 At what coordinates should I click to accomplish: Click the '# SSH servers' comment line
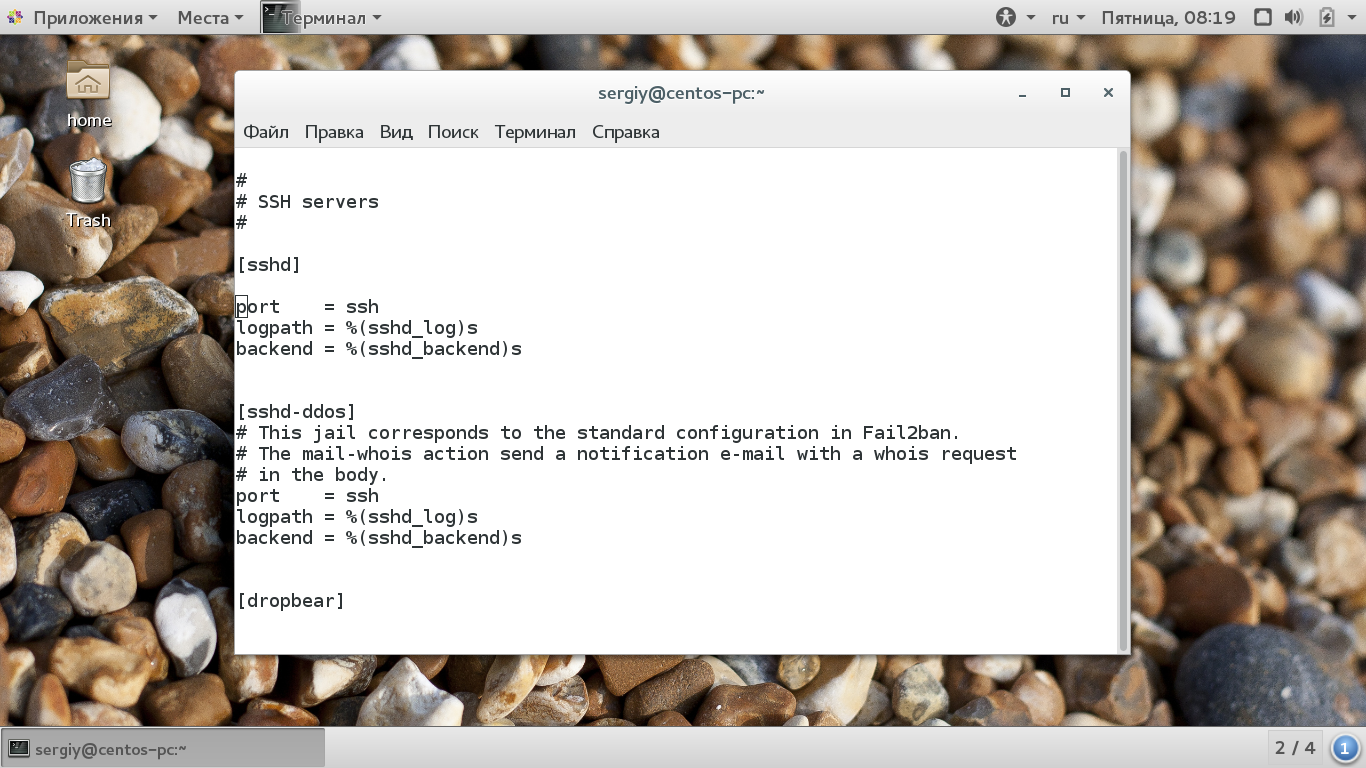[307, 202]
